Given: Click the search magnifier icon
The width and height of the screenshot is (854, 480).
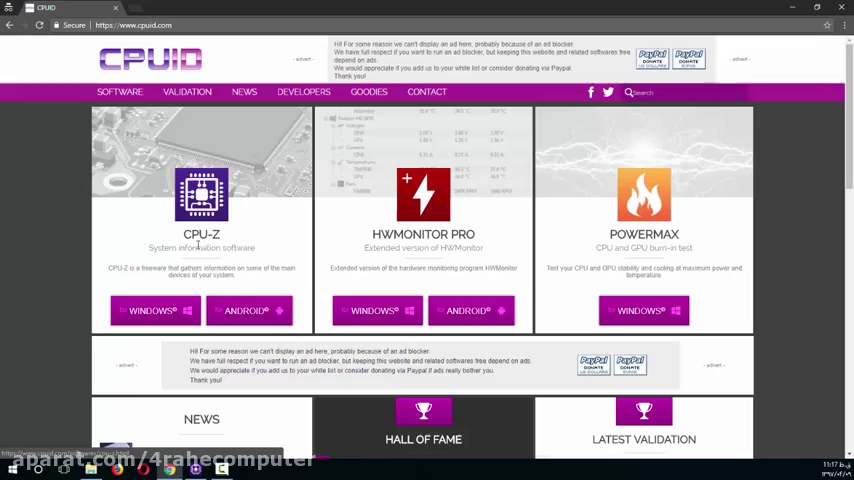Looking at the screenshot, I should pyautogui.click(x=629, y=93).
